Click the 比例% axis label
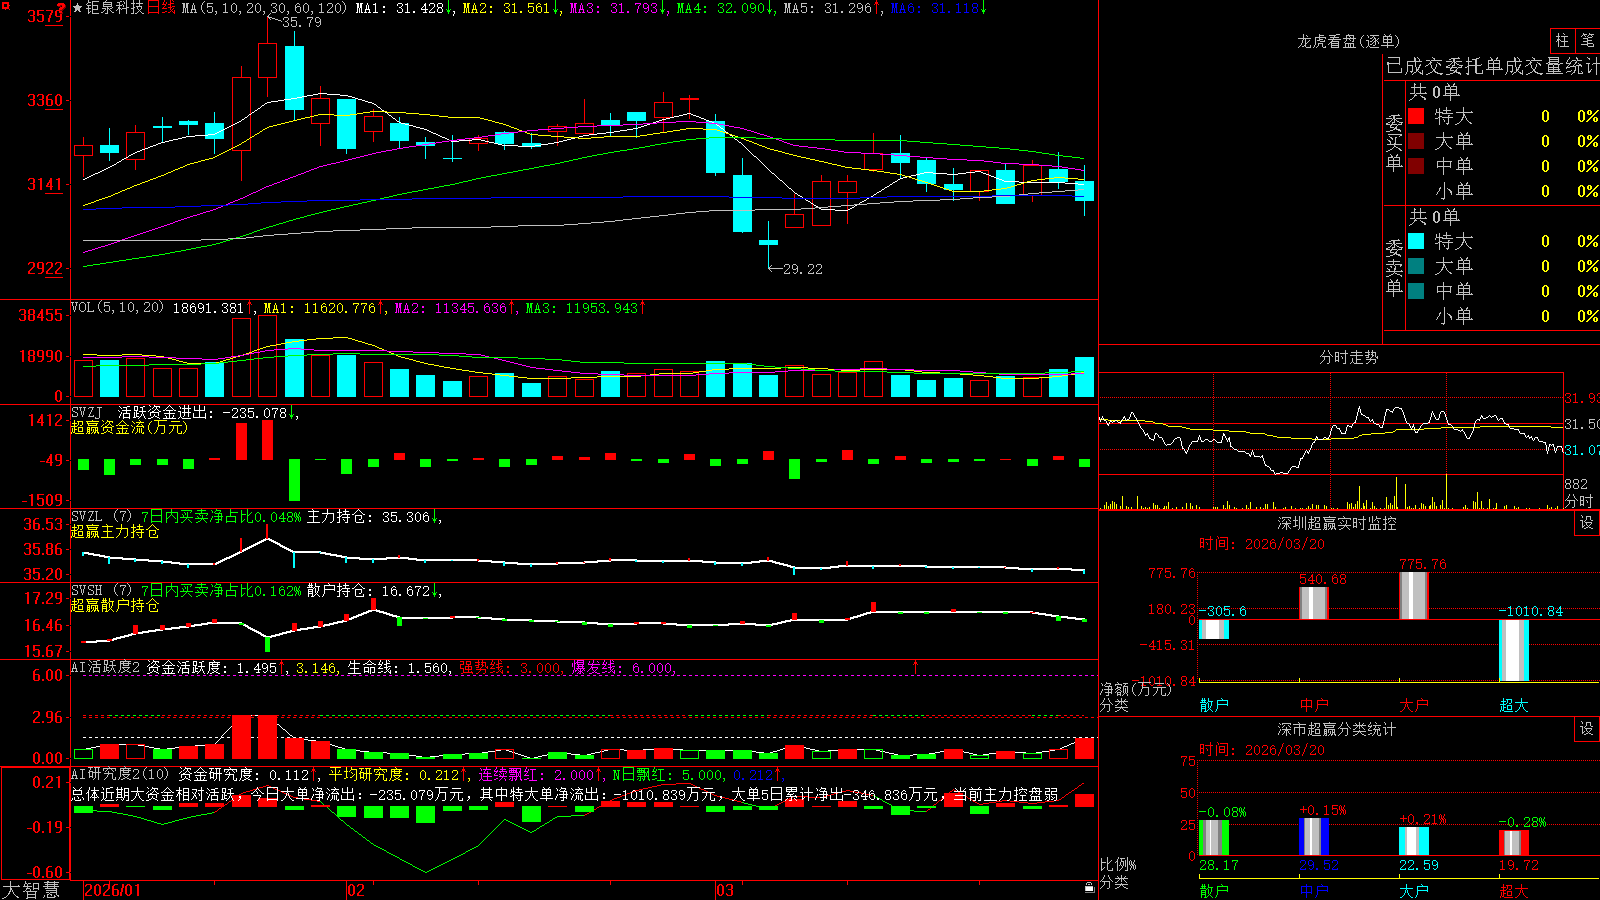Screen dimensions: 1600x900 [x=1118, y=865]
